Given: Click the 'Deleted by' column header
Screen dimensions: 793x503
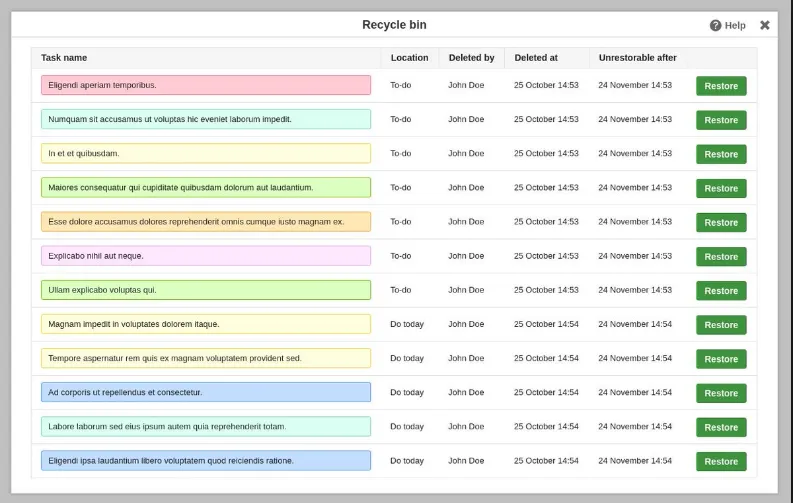Looking at the screenshot, I should (x=471, y=58).
